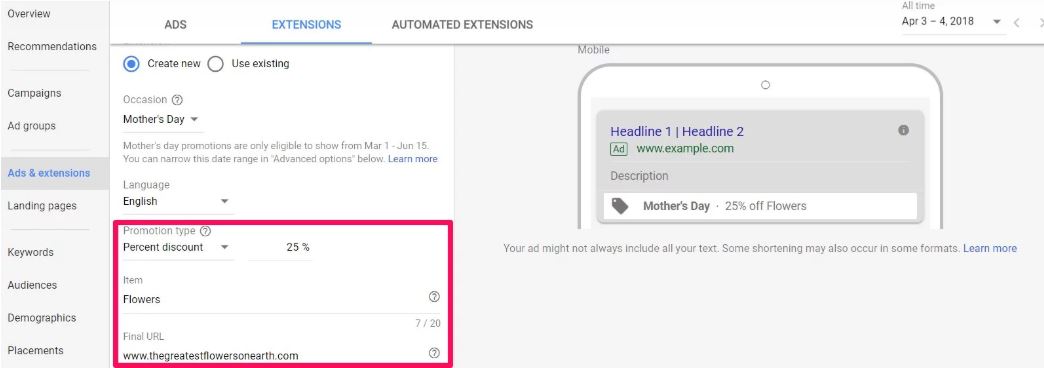The height and width of the screenshot is (368, 1044).
Task: Click the 25 % discount input field
Action: click(x=280, y=248)
